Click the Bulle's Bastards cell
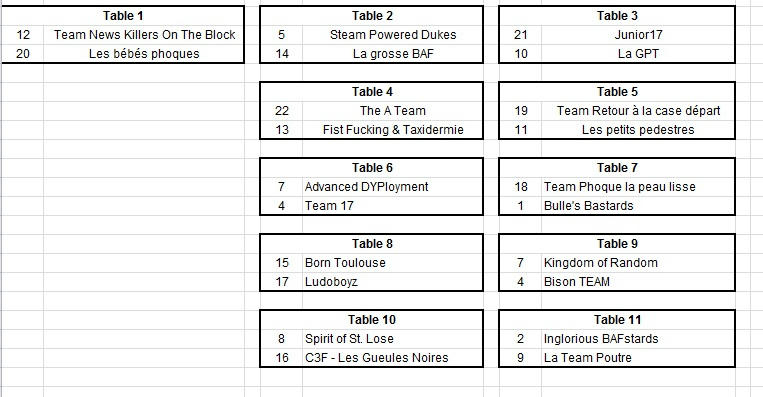The image size is (763, 397). click(638, 205)
